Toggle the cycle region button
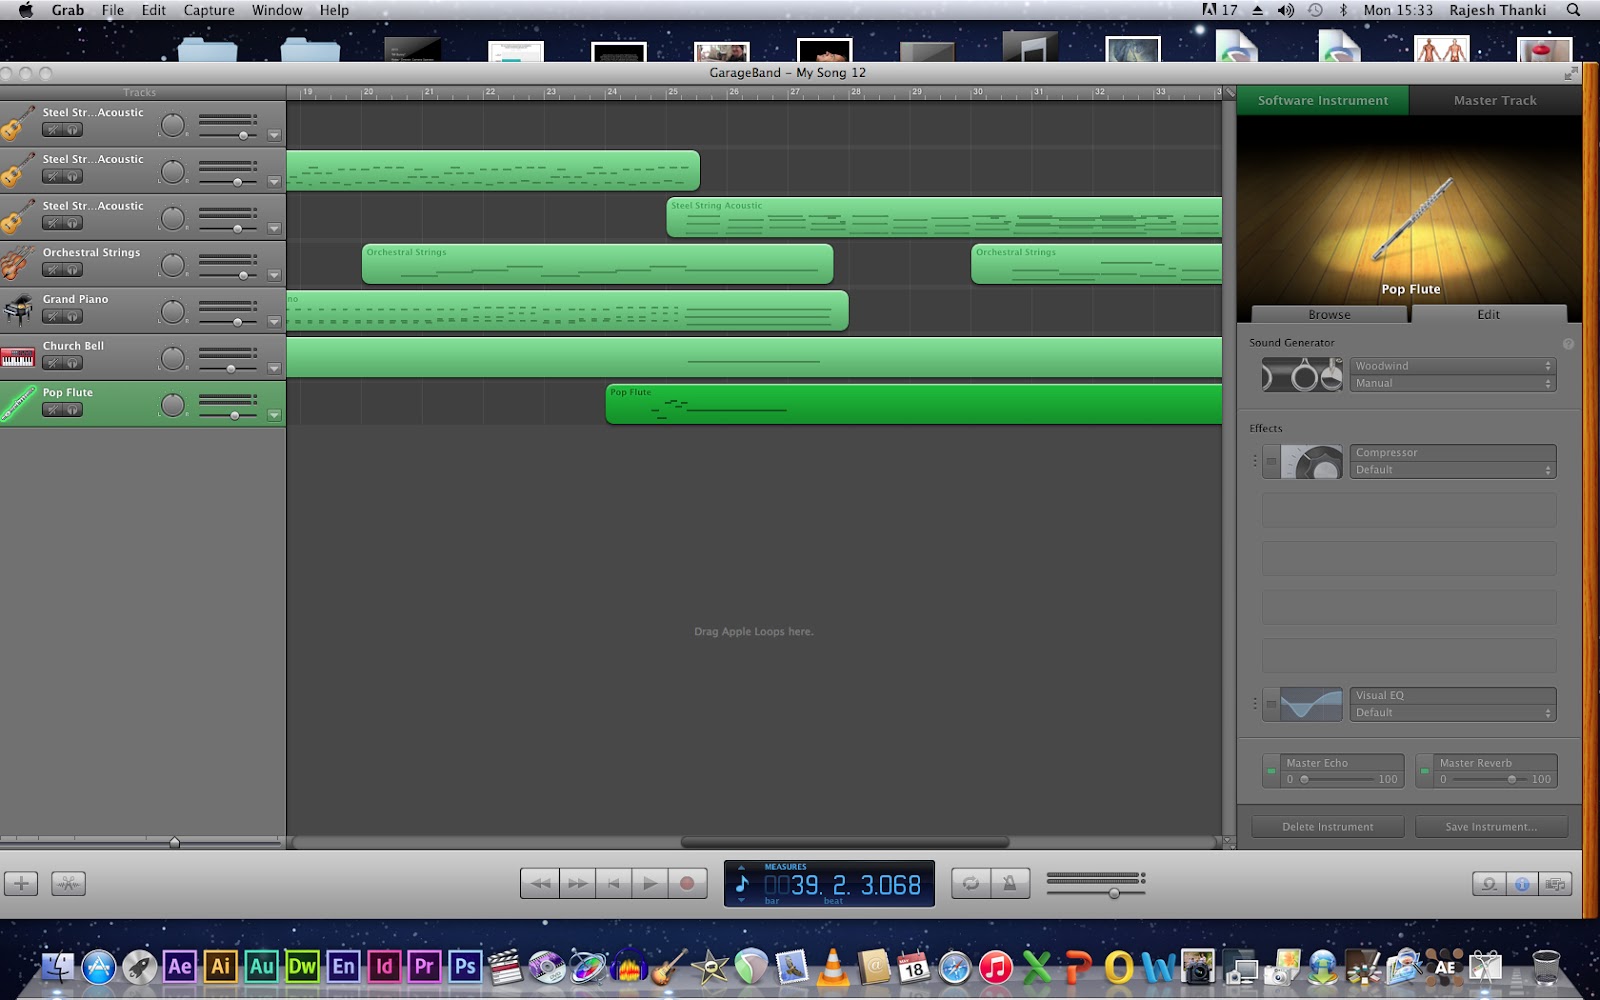 pyautogui.click(x=970, y=883)
